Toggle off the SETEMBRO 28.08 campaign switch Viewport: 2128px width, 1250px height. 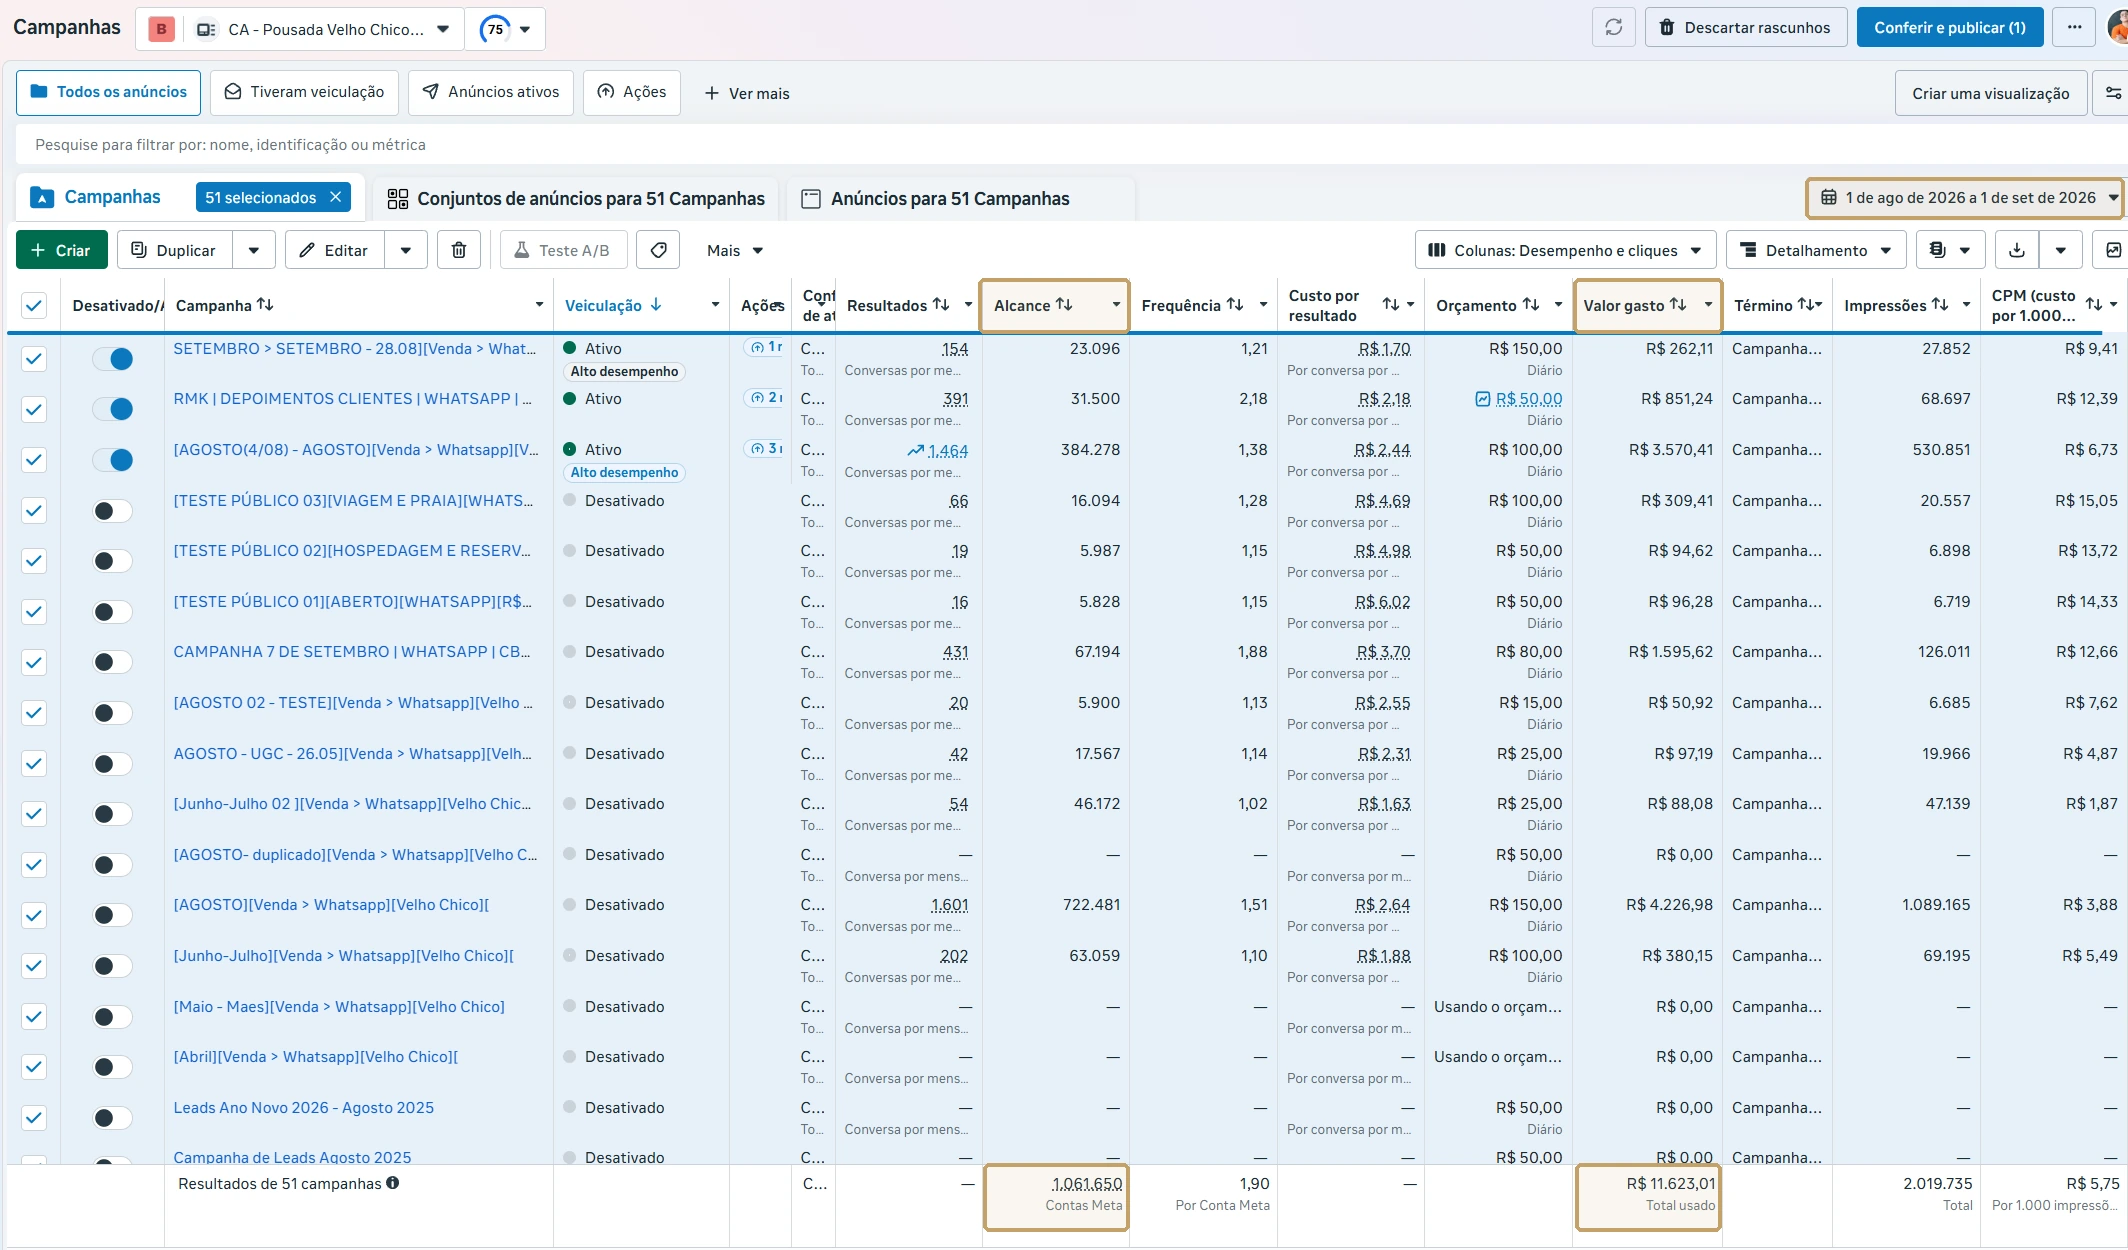113,359
